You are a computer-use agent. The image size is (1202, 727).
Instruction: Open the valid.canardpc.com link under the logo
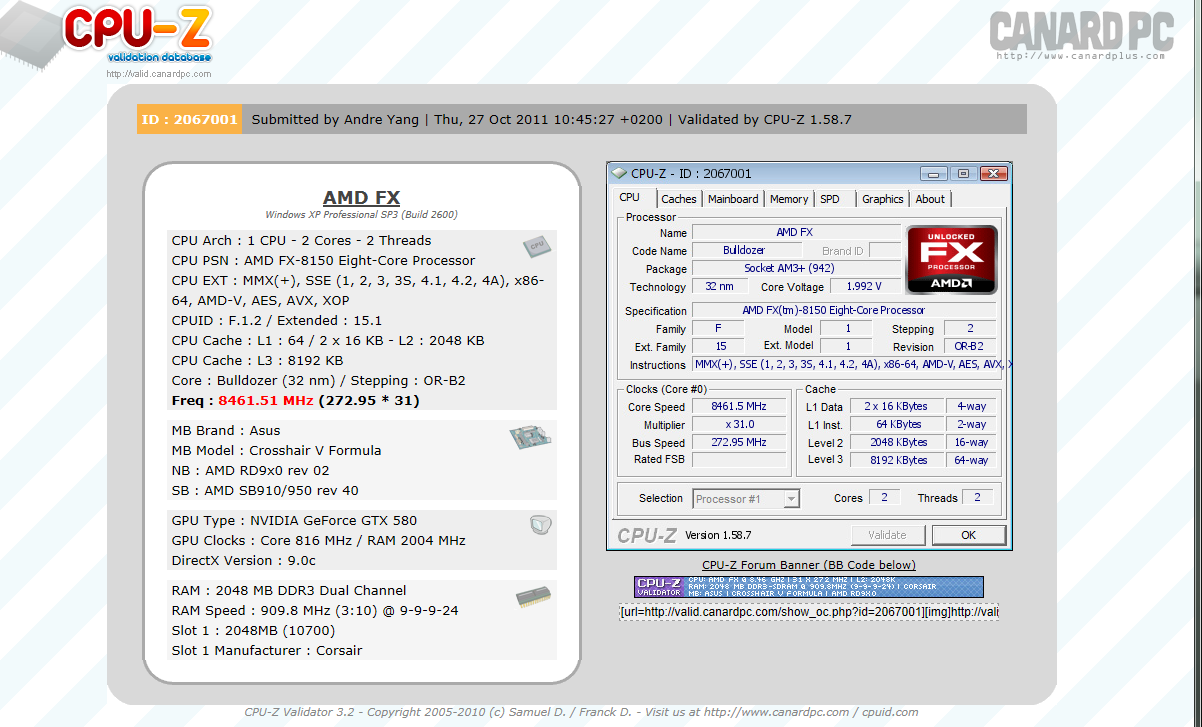pos(159,73)
